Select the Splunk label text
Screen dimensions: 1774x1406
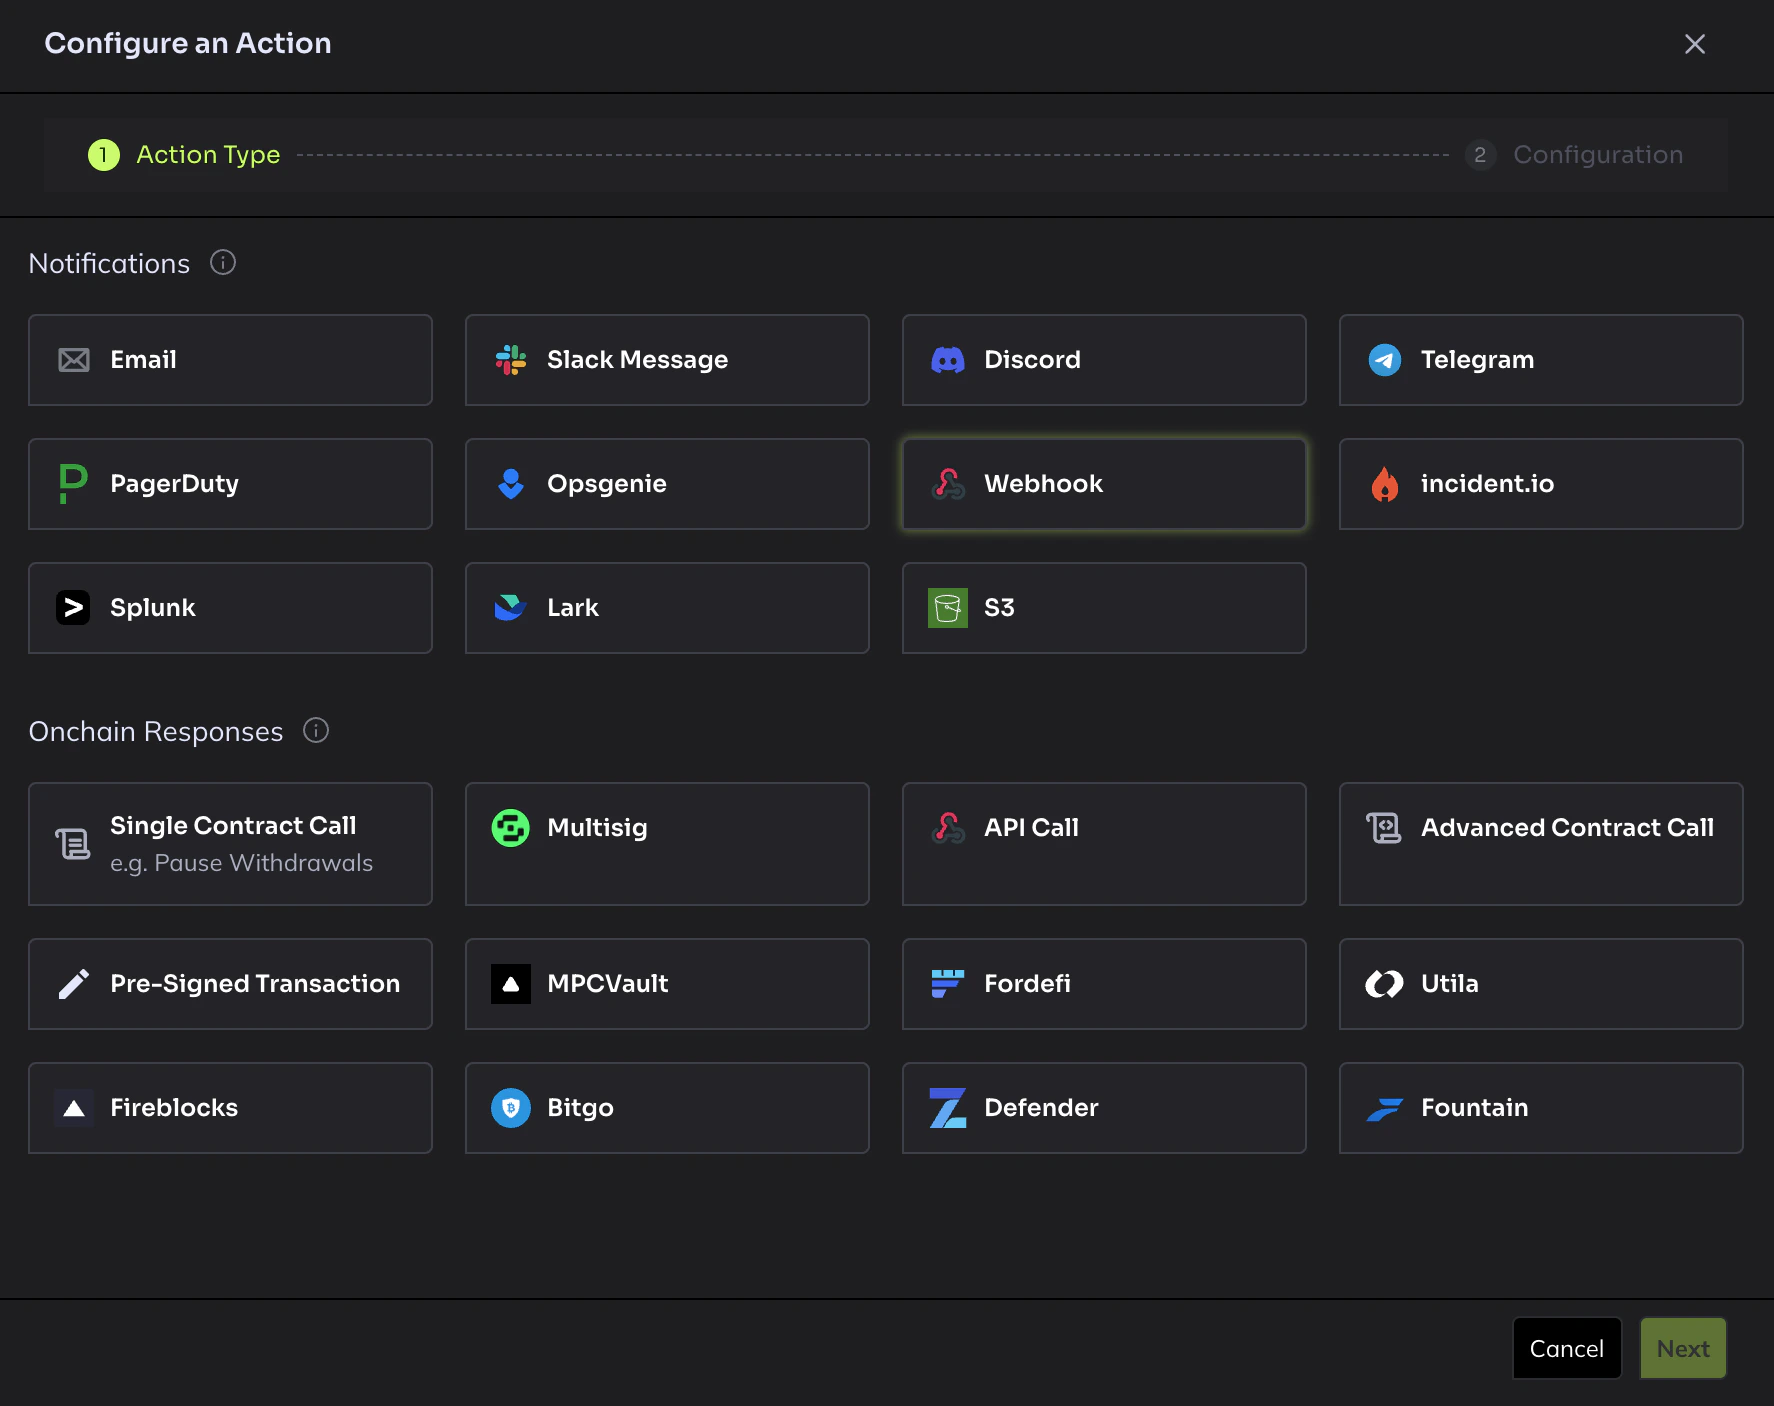[x=152, y=608]
